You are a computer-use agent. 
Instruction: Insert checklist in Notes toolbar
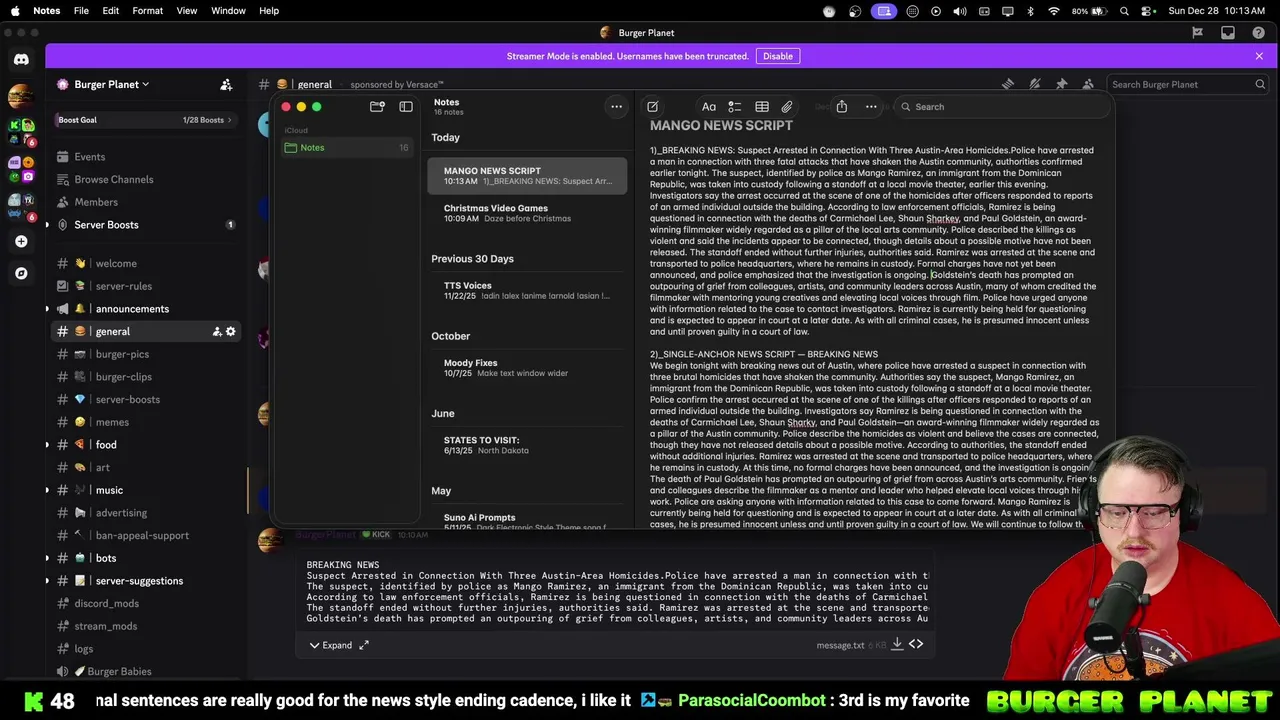(735, 106)
